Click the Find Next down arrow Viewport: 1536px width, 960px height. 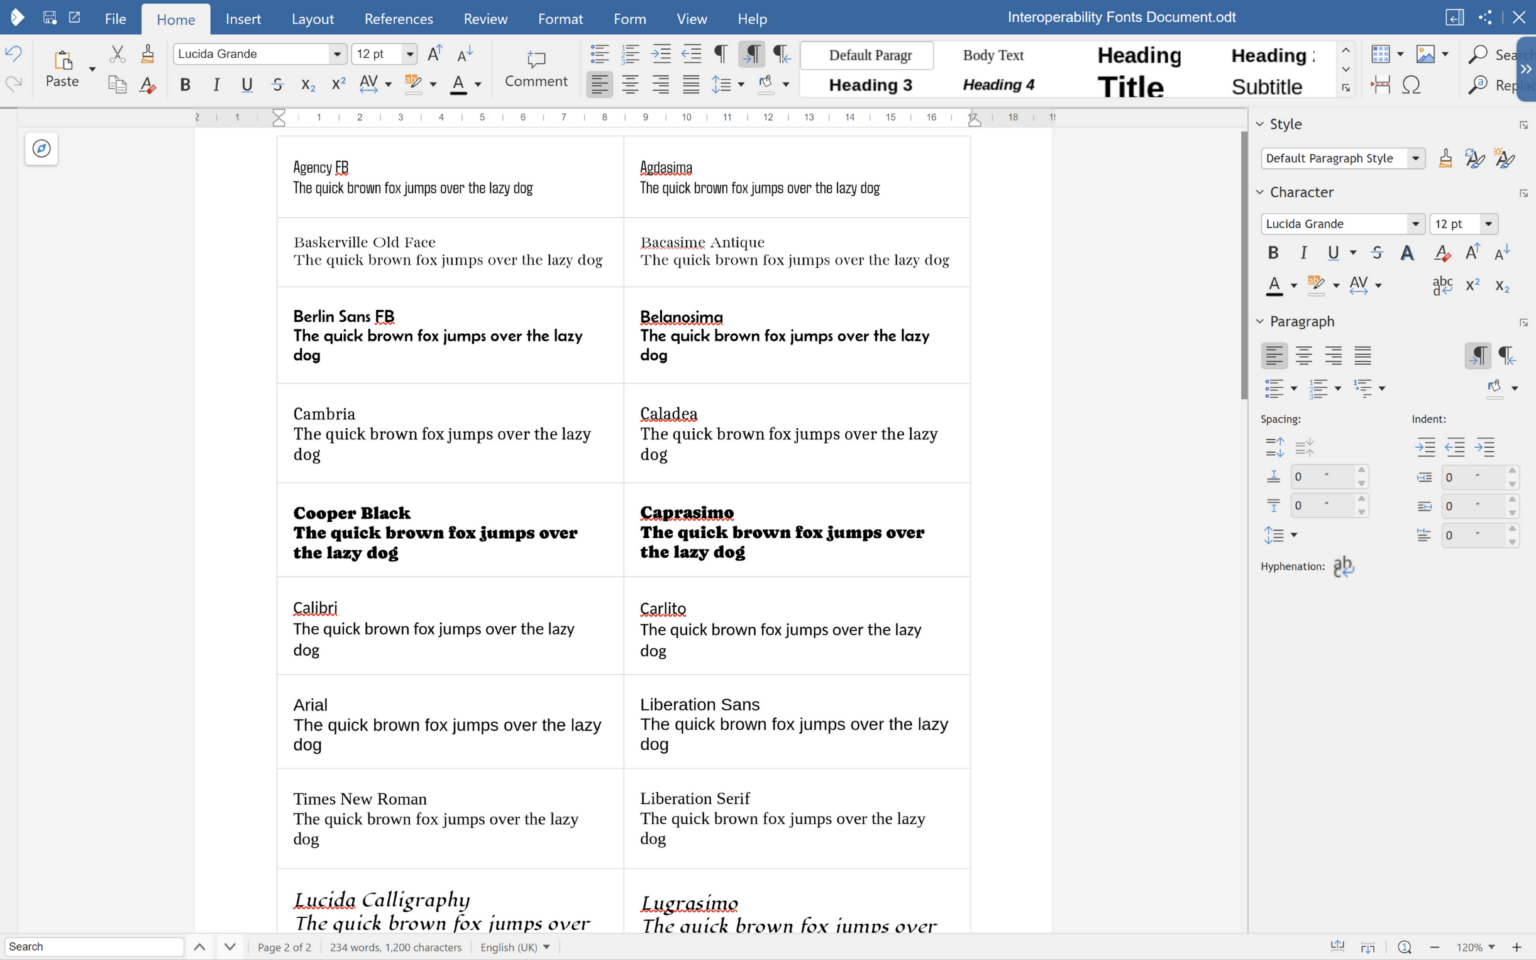tap(230, 947)
